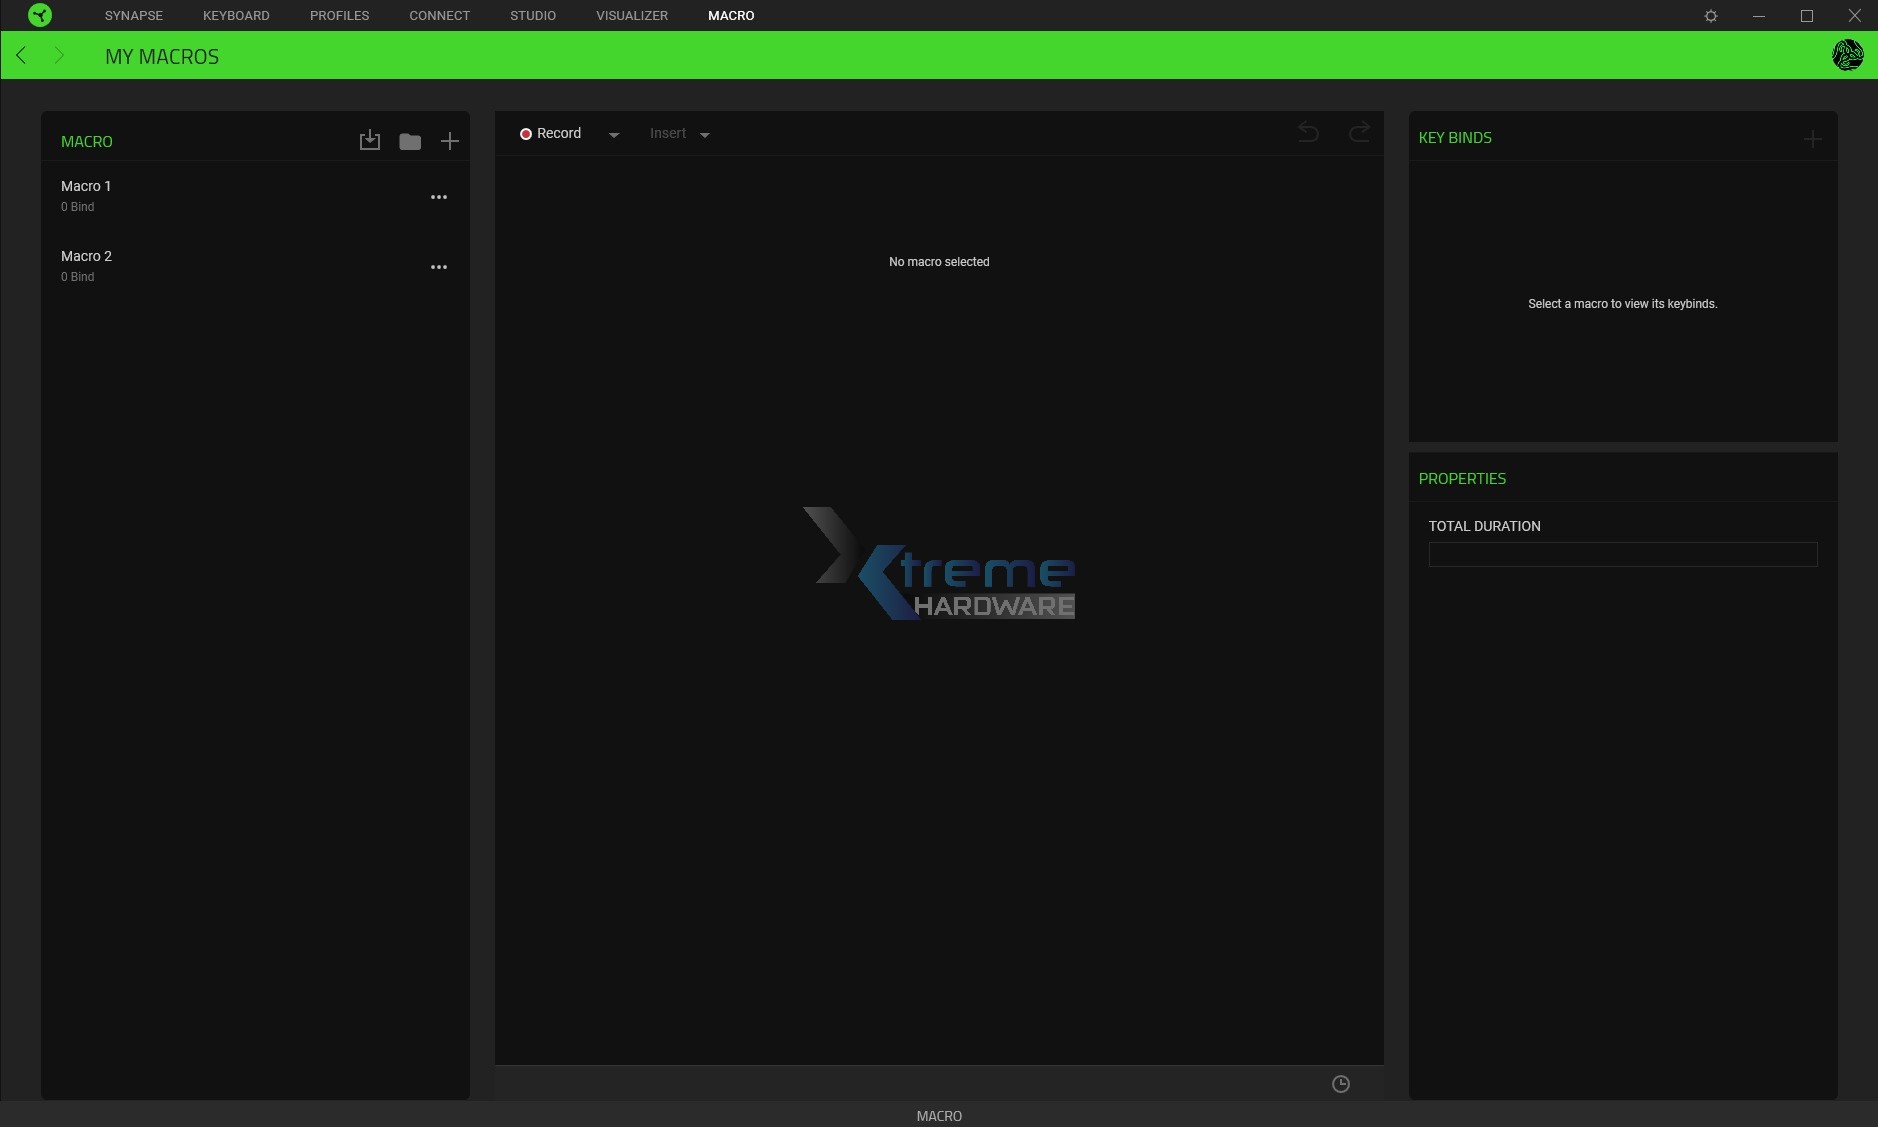Screen dimensions: 1878x1127
Task: Open the macro folder icon
Action: point(410,141)
